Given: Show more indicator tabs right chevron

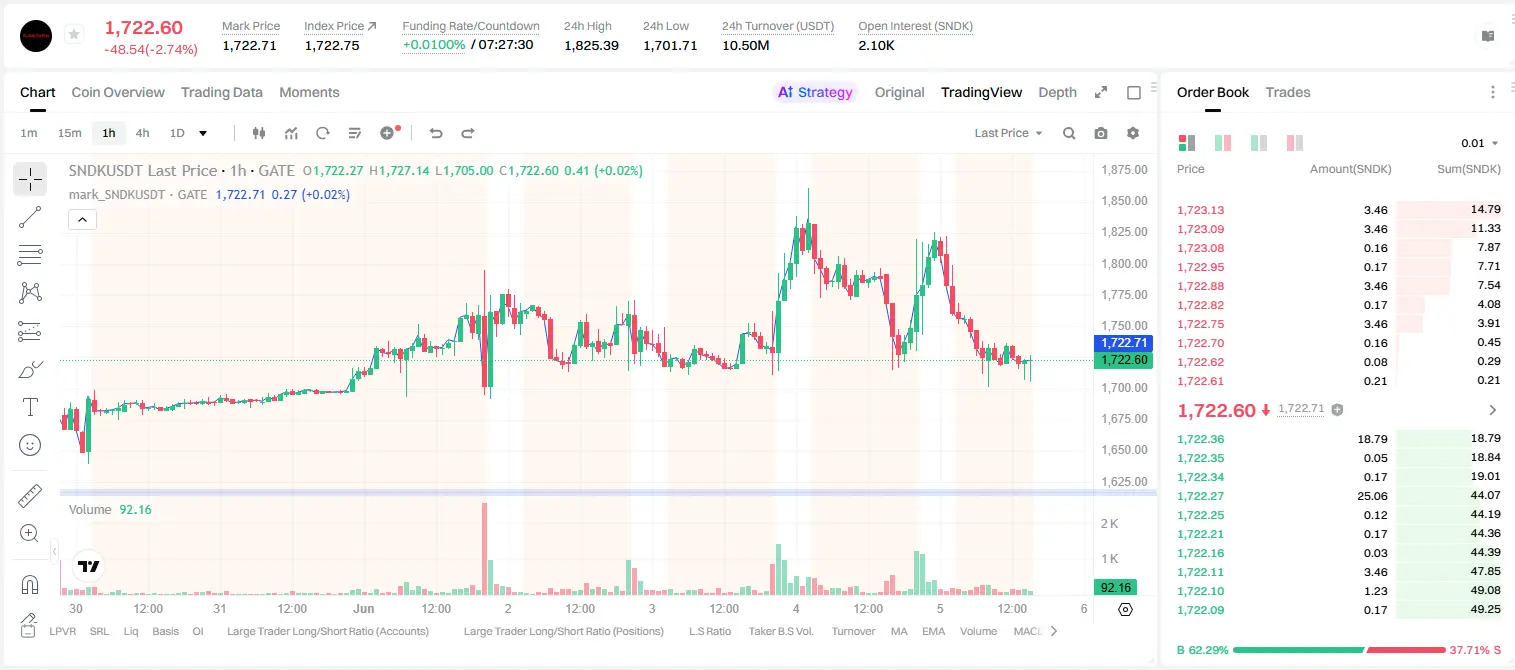Looking at the screenshot, I should coord(1053,631).
